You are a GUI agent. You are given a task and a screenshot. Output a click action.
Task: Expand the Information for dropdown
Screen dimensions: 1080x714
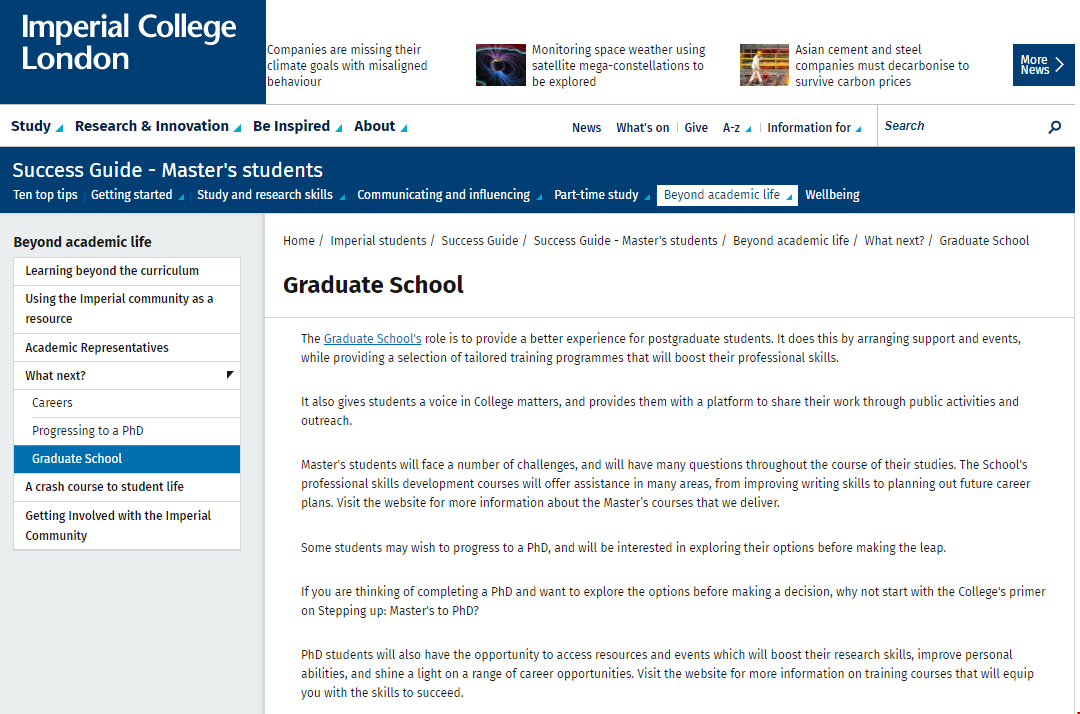pyautogui.click(x=813, y=128)
